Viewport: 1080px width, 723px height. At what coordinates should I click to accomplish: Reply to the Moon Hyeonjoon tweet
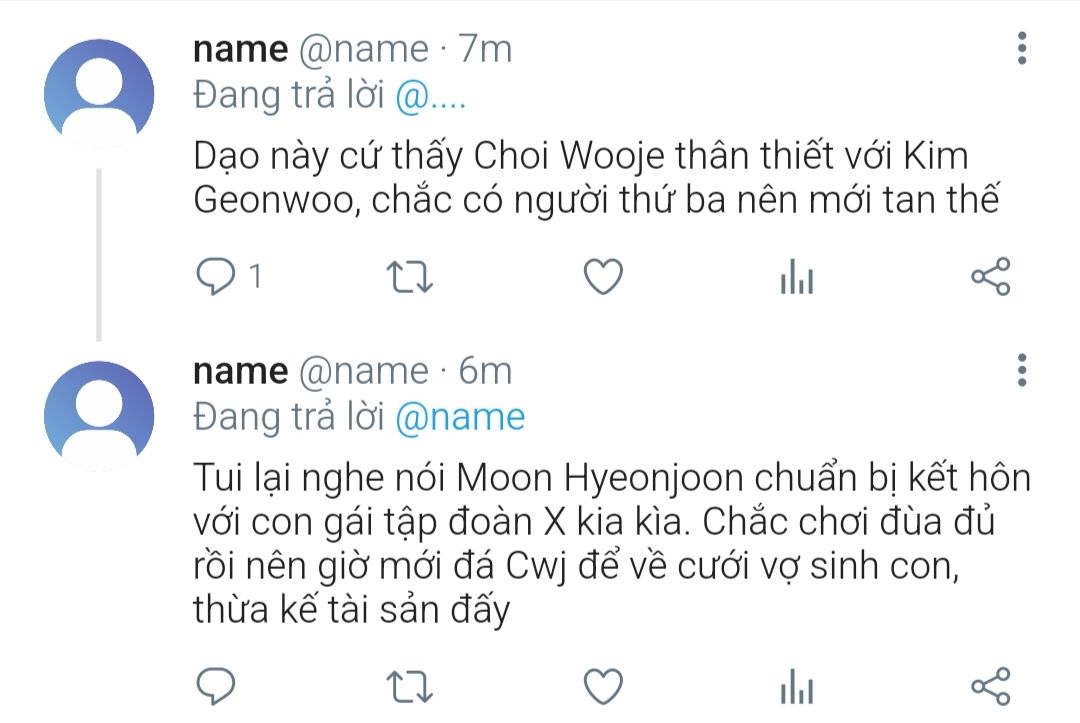tap(216, 686)
